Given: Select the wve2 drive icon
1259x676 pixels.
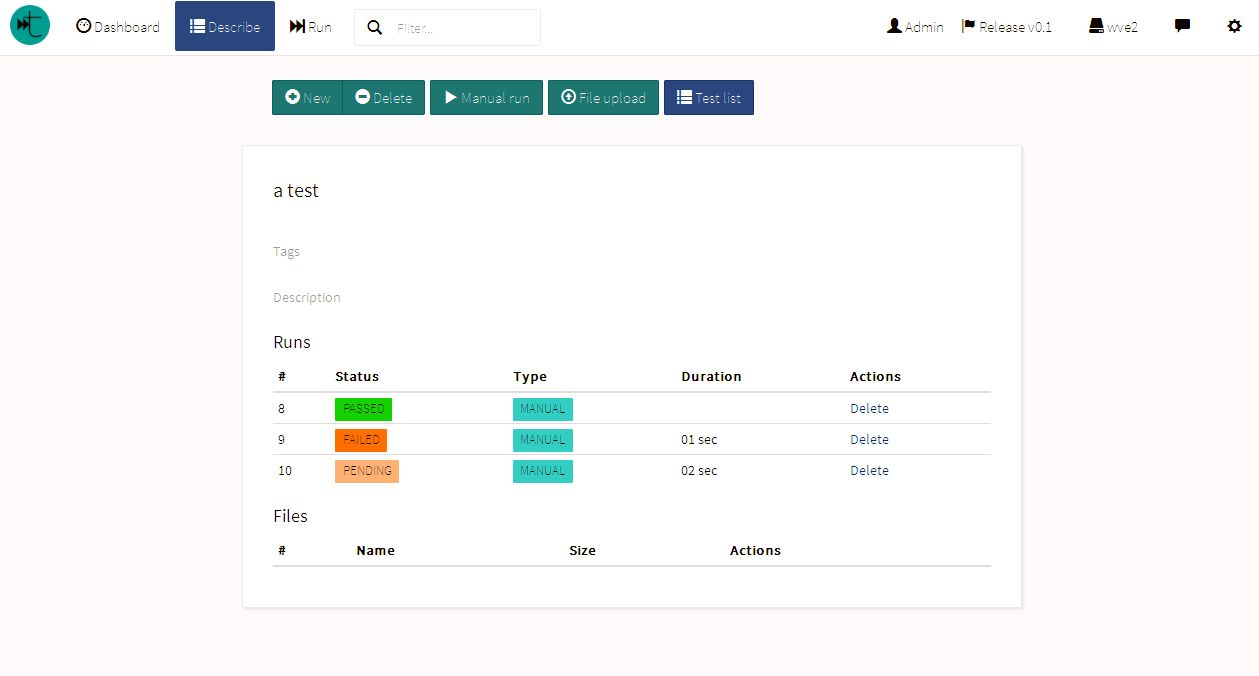Looking at the screenshot, I should (1096, 26).
